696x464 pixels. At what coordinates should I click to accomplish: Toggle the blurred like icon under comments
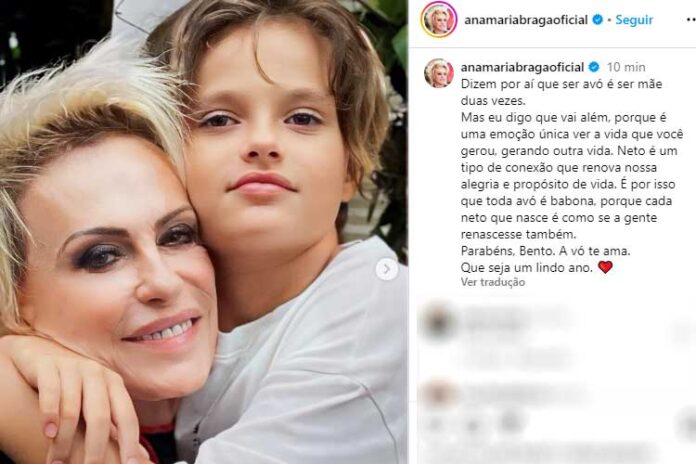coord(437,424)
